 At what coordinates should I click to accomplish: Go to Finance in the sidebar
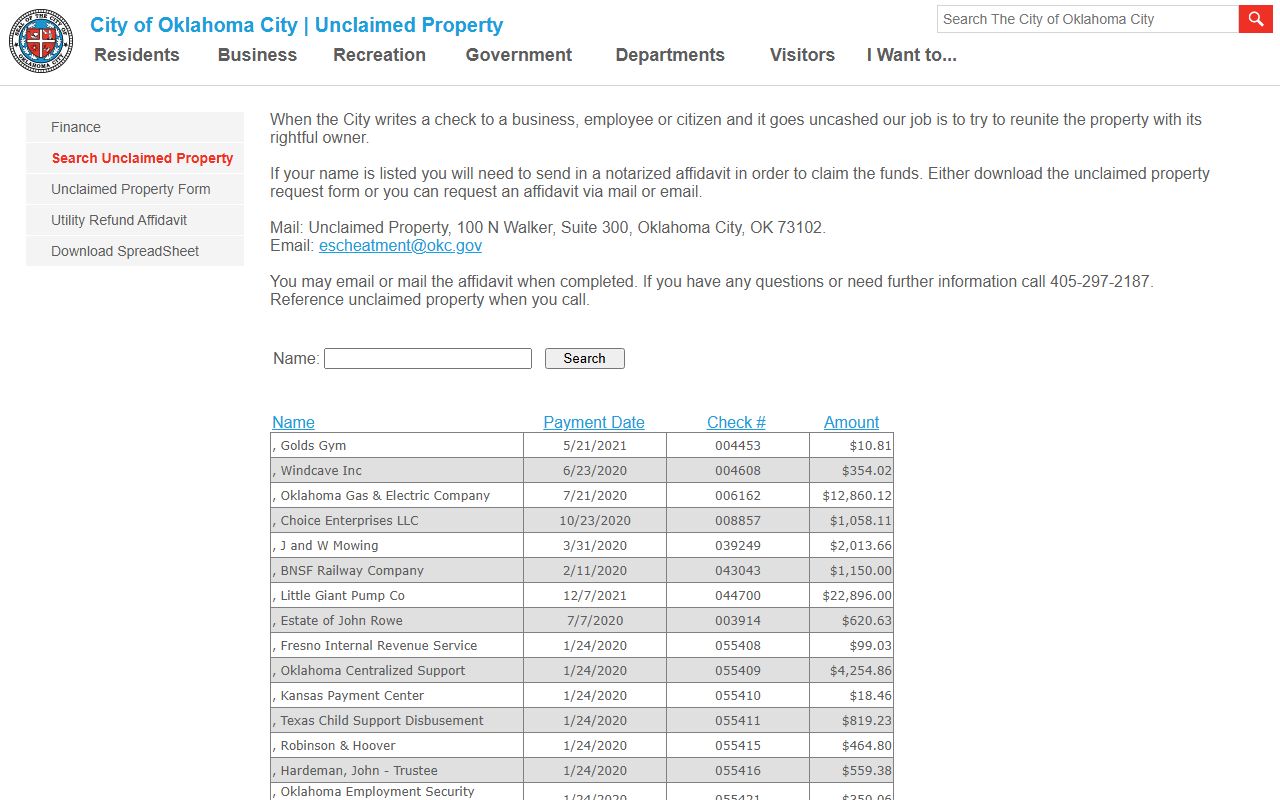[135, 127]
